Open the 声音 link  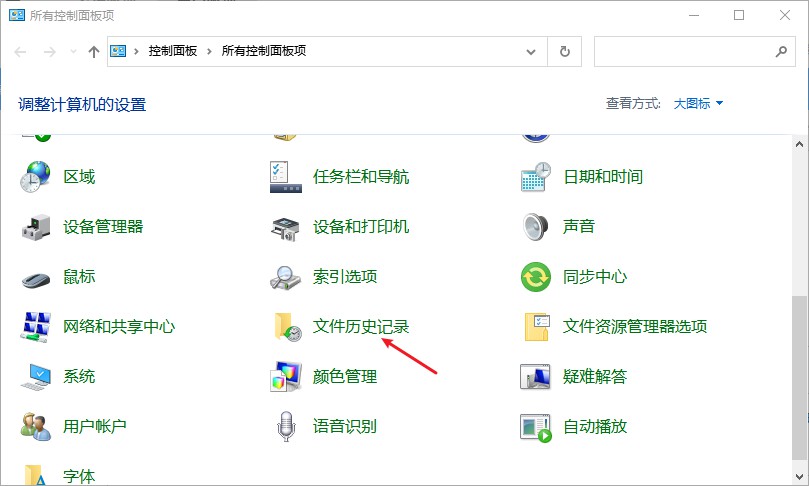[578, 227]
